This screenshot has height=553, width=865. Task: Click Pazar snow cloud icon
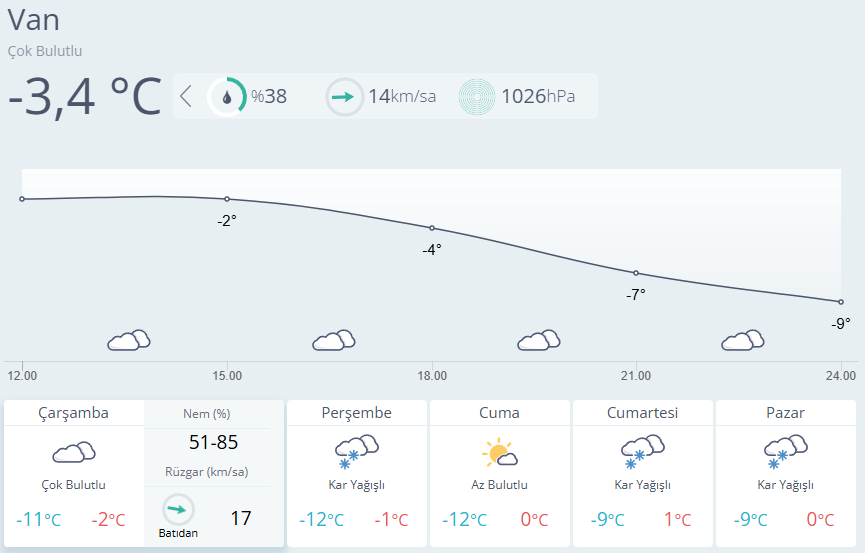785,451
